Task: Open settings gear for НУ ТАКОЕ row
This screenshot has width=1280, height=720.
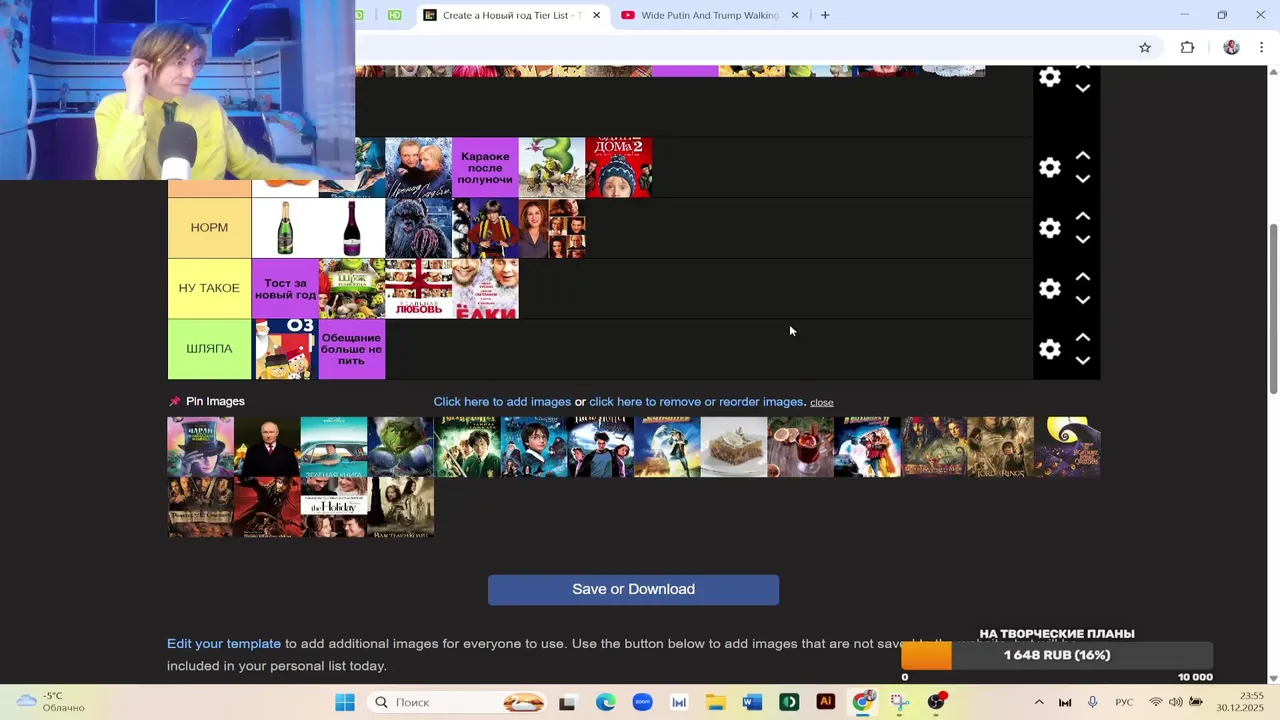Action: pos(1049,289)
